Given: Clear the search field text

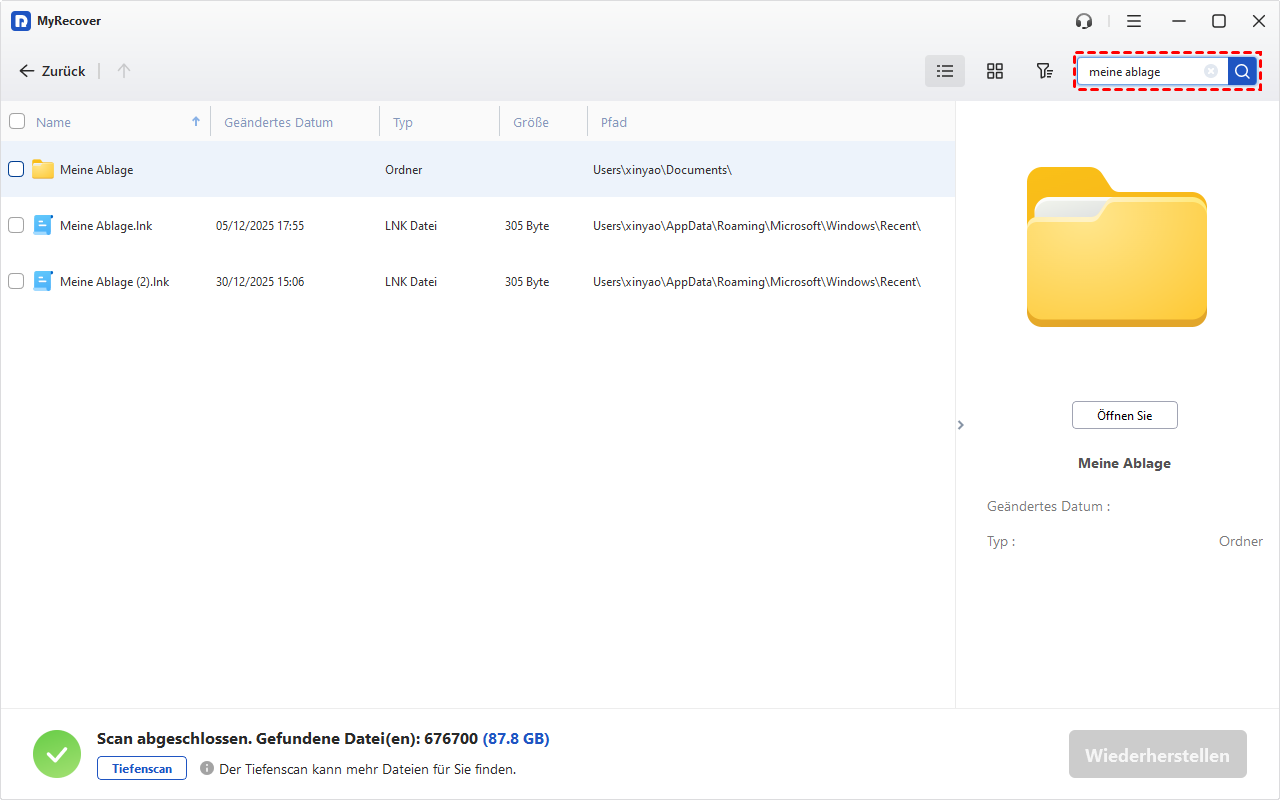Looking at the screenshot, I should pos(1211,72).
